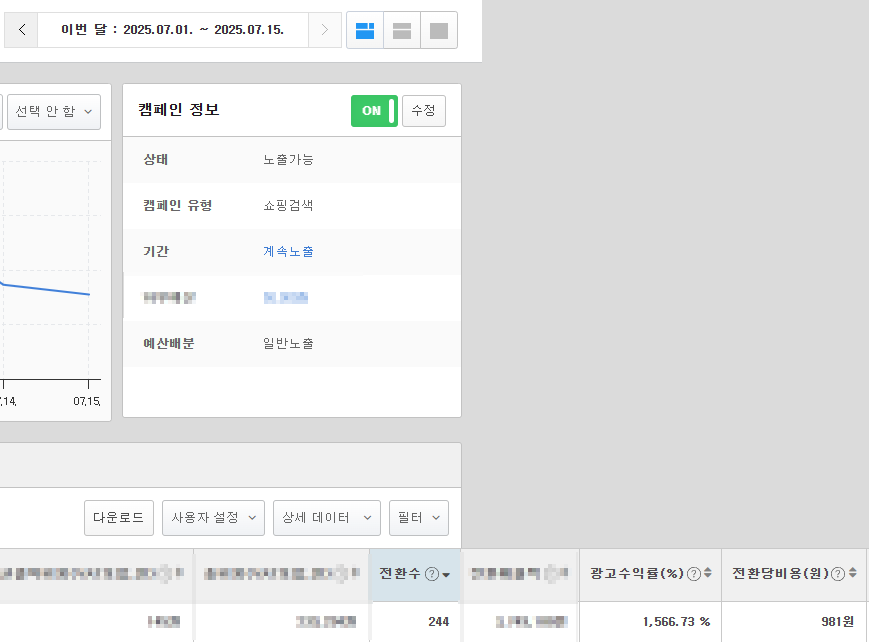Image resolution: width=869 pixels, height=642 pixels.
Task: Click the 캠페인 정보 panel title
Action: (178, 110)
